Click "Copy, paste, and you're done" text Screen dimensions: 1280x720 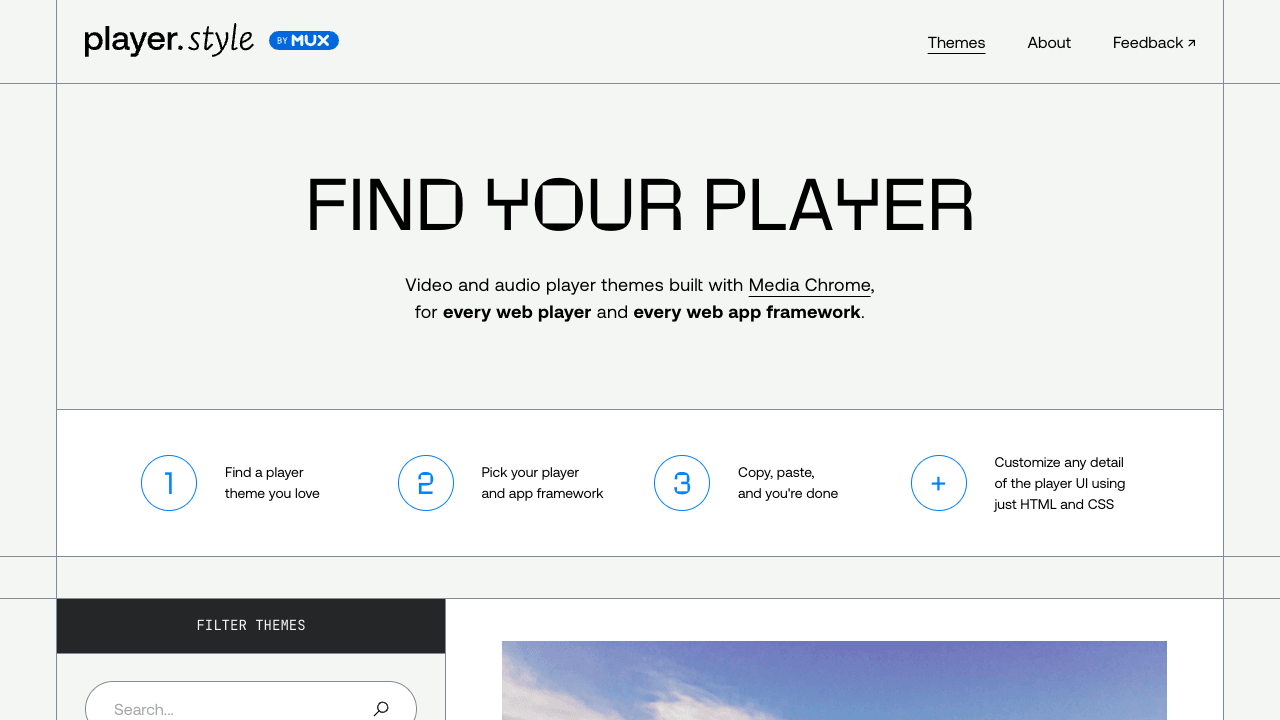788,483
